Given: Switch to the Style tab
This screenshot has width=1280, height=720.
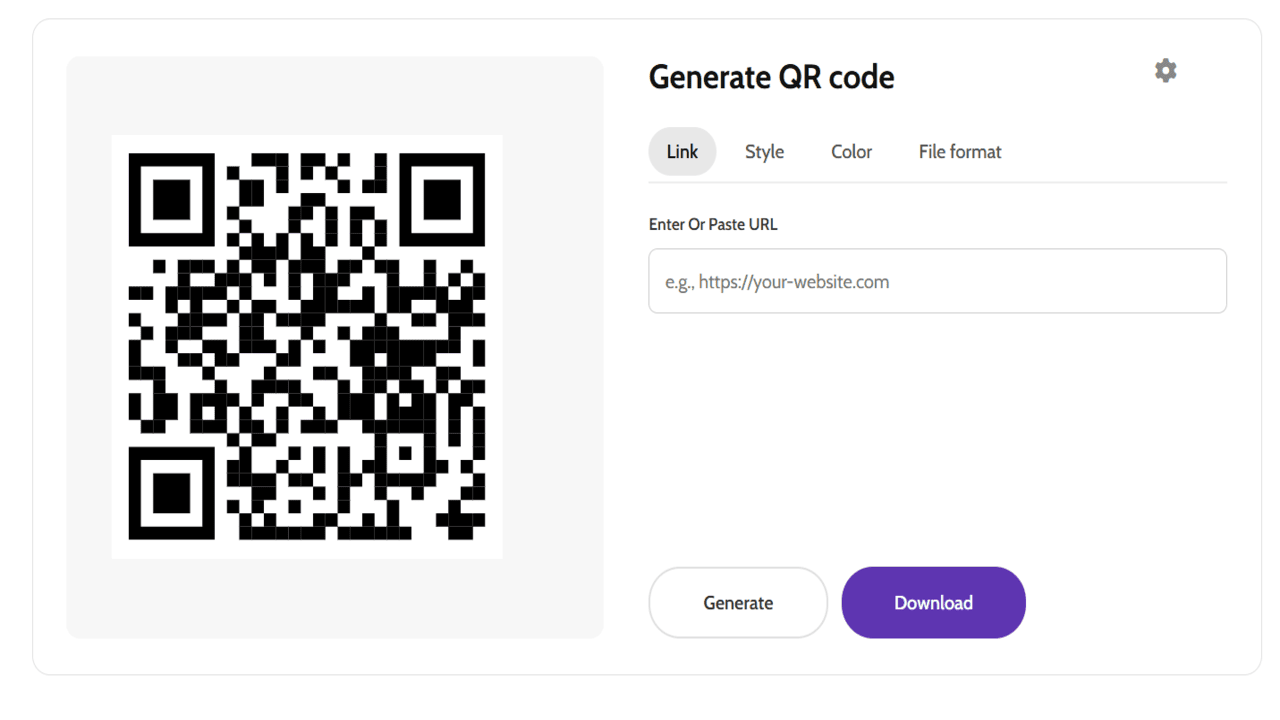Looking at the screenshot, I should pyautogui.click(x=764, y=152).
